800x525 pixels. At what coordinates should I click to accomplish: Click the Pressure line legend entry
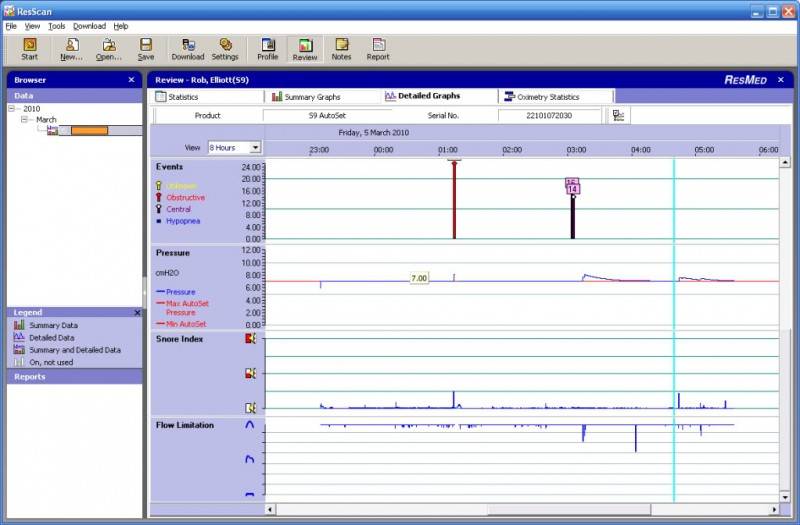(176, 292)
